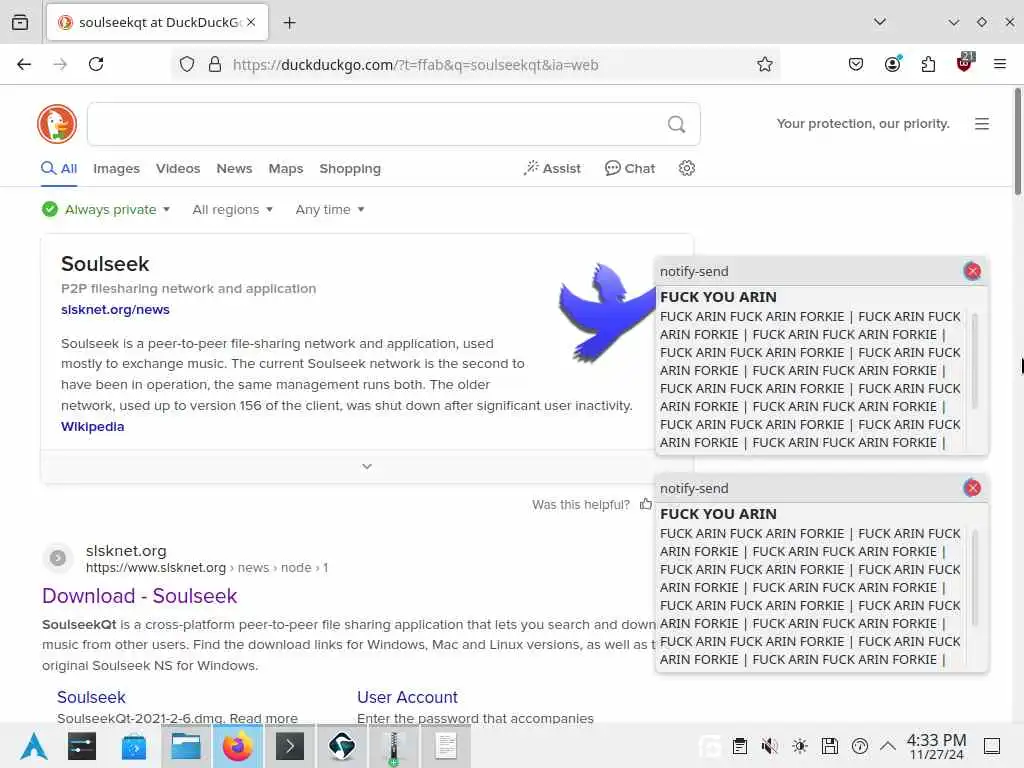Click the DuckDuckGo duck logo
Screen dimensions: 1024x768
pyautogui.click(x=57, y=123)
